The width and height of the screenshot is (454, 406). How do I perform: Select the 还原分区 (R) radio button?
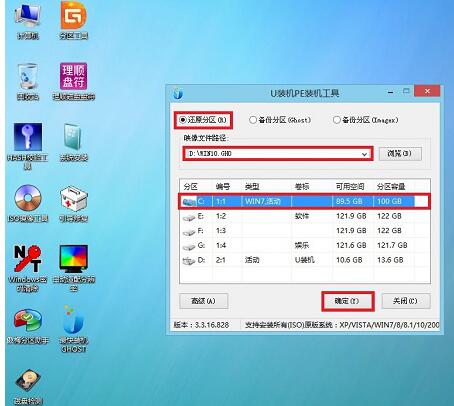[x=183, y=120]
